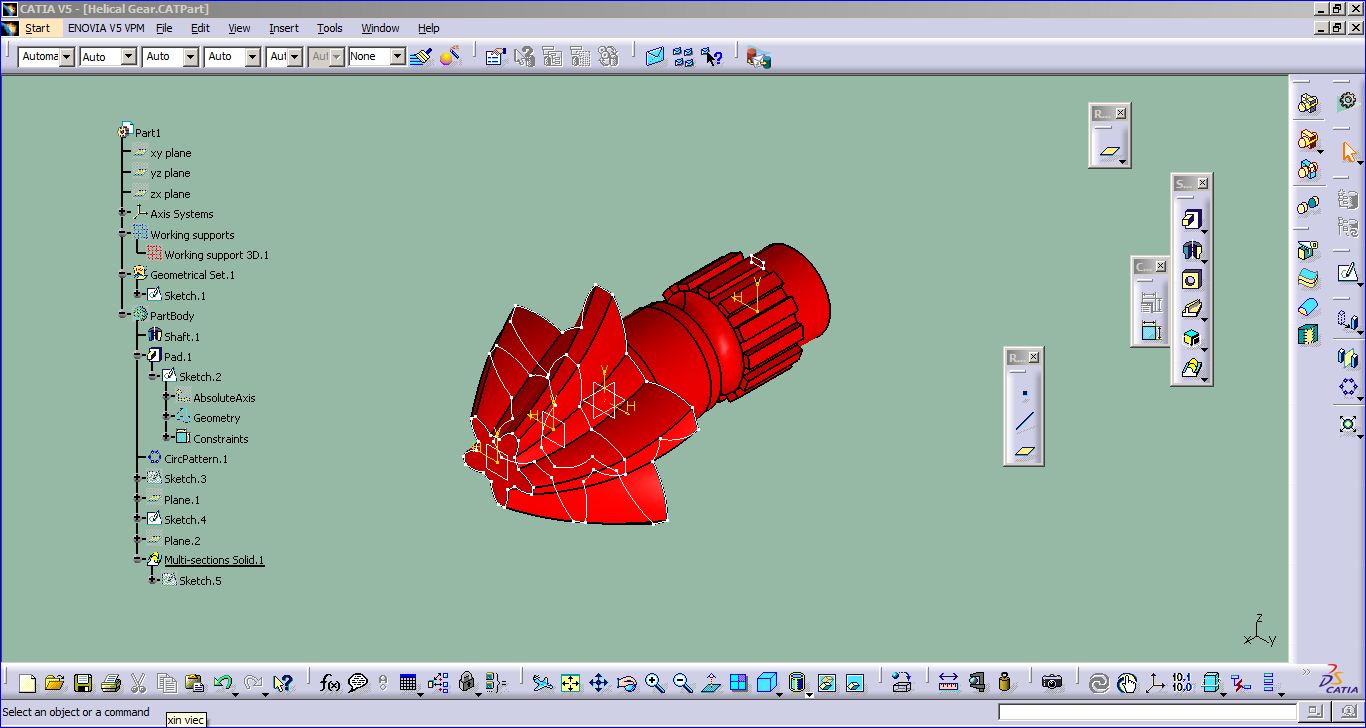The height and width of the screenshot is (728, 1366).
Task: Click the Sketcher icon on right toolbar
Action: [1348, 272]
